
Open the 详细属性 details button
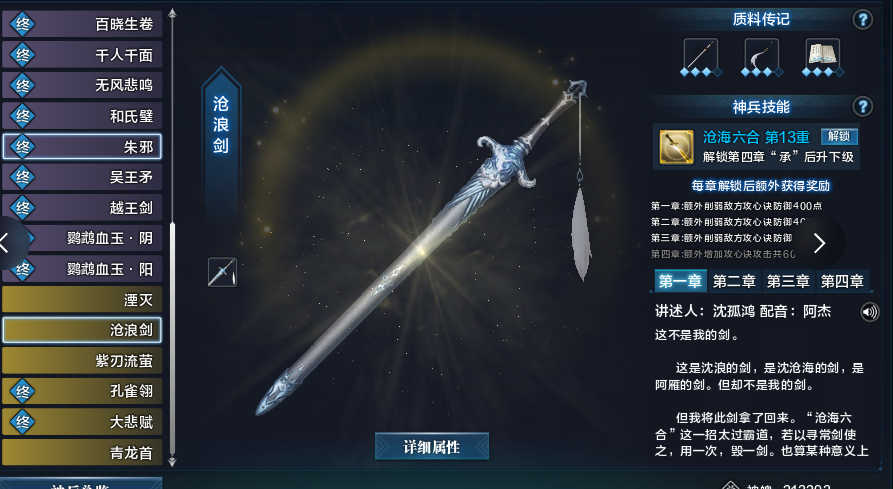coord(432,447)
